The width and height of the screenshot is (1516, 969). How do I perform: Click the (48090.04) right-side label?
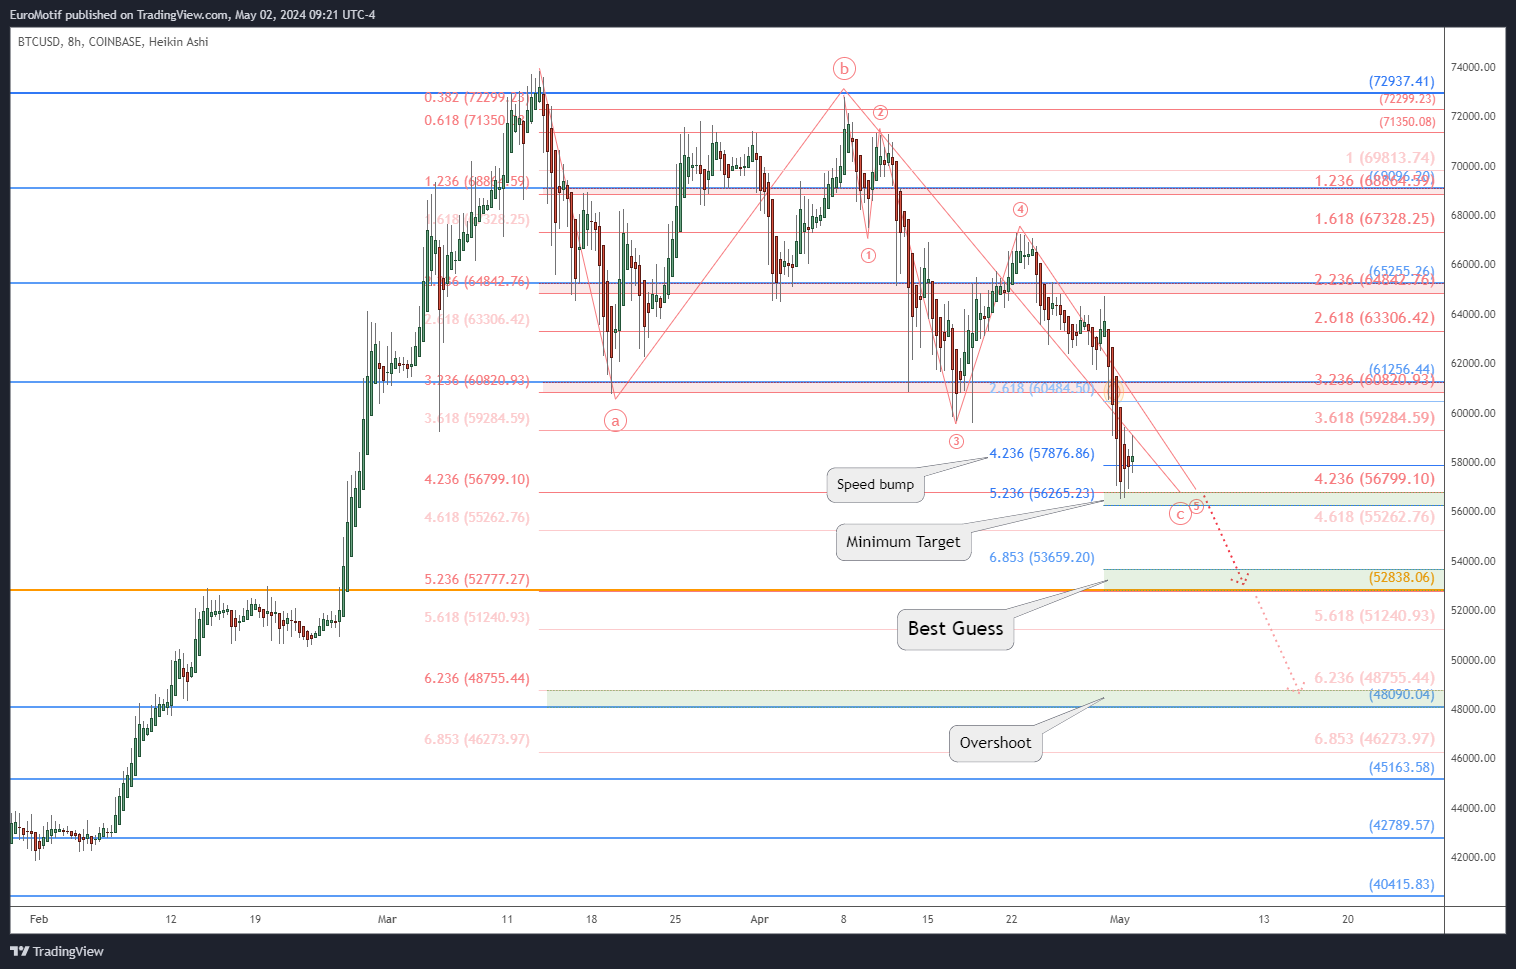[x=1401, y=694]
